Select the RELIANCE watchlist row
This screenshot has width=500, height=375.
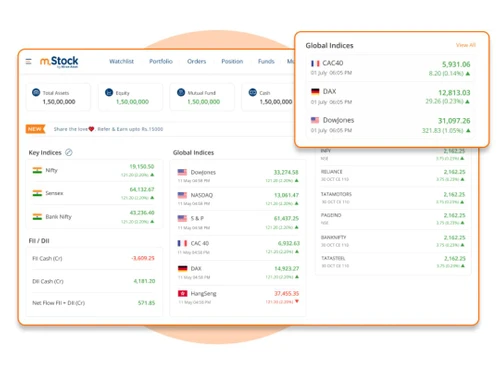coord(392,175)
